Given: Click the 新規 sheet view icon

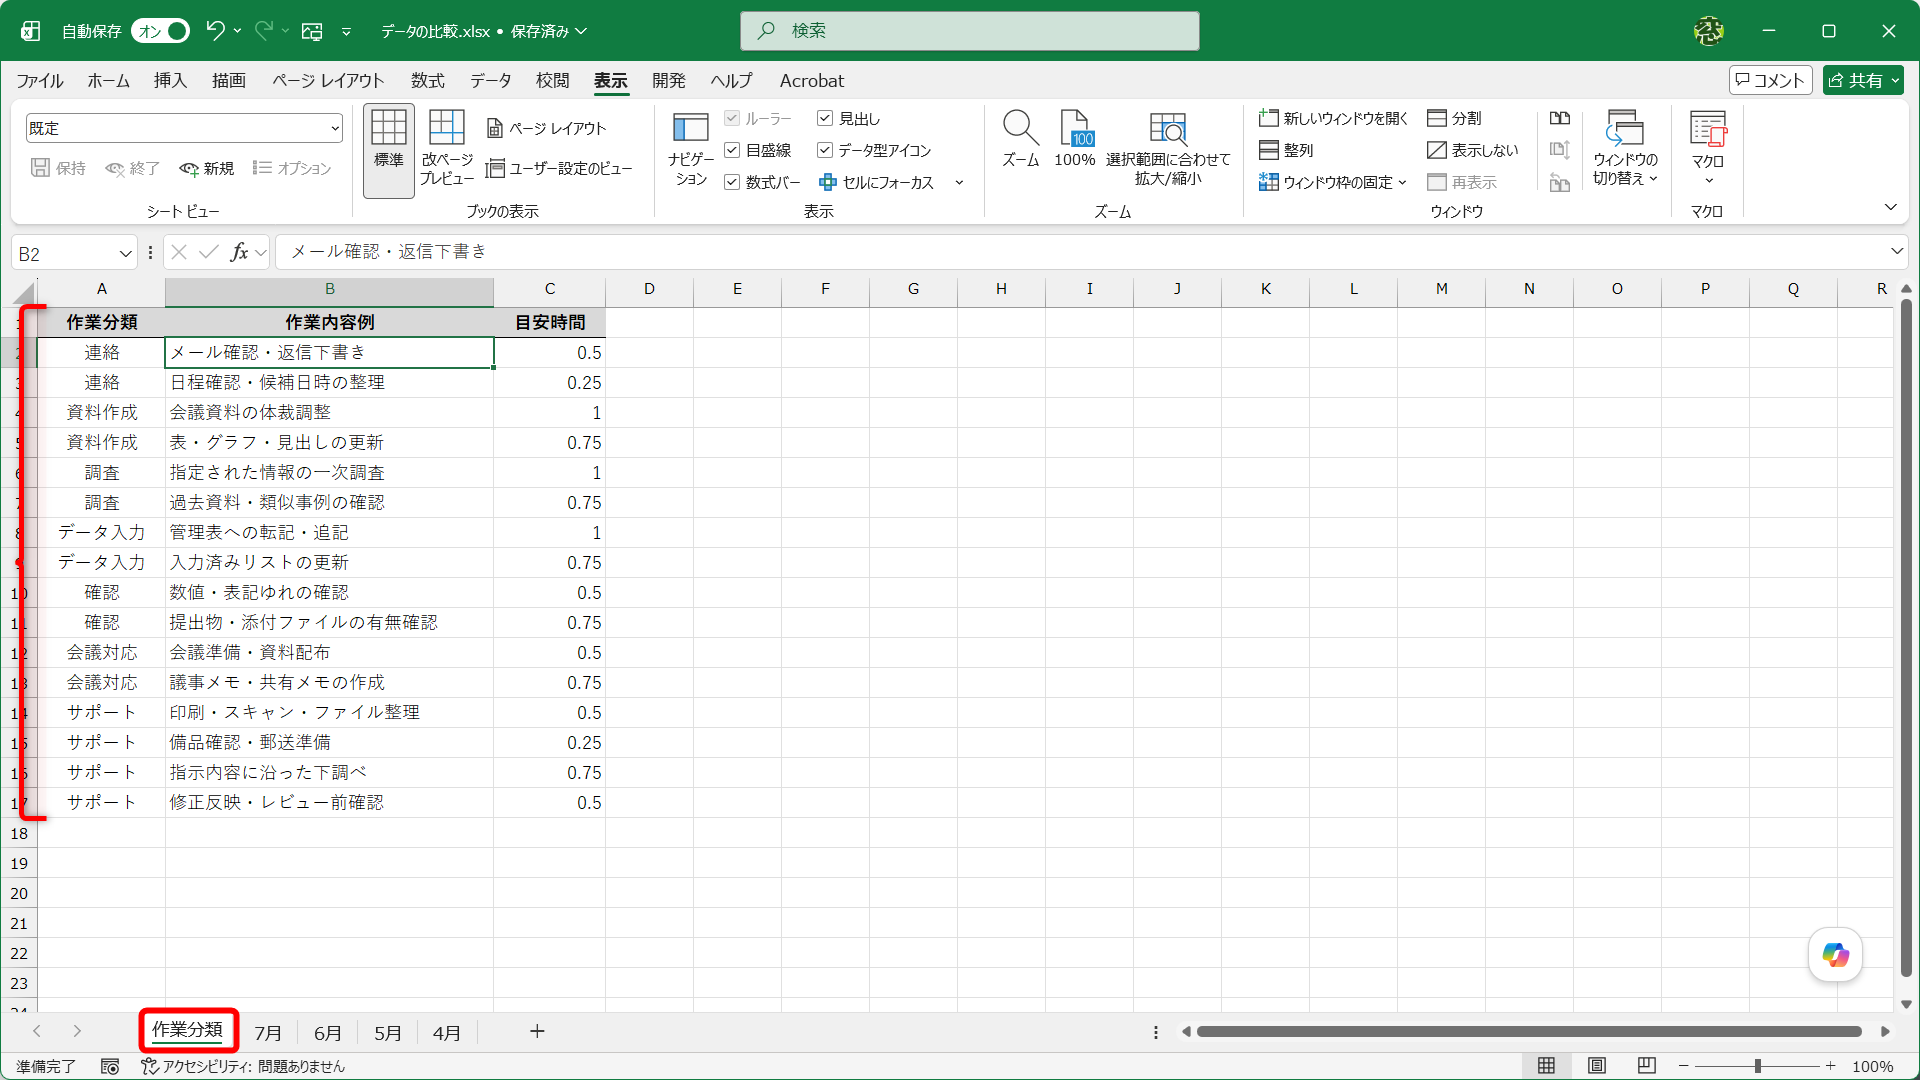Looking at the screenshot, I should [207, 169].
